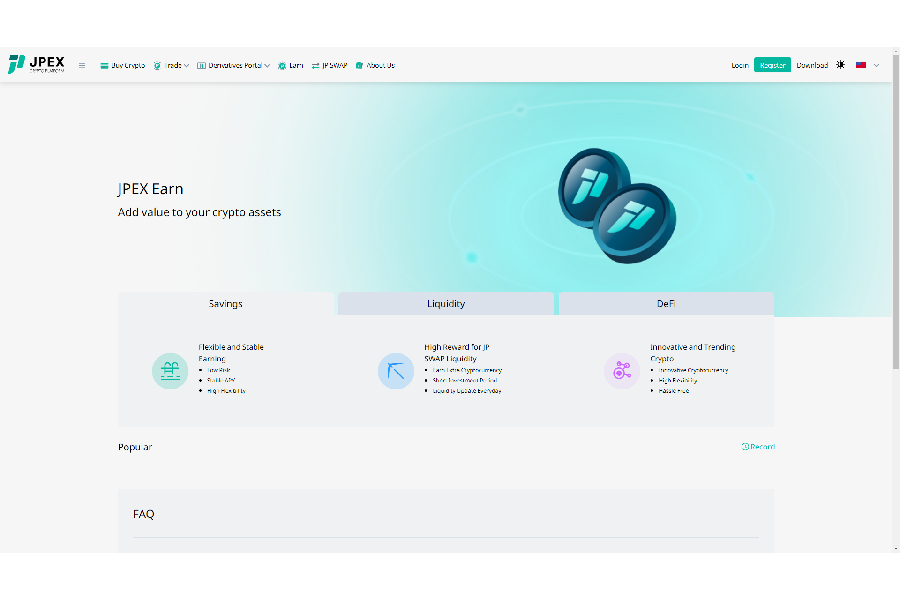
Task: Click the 'Flexible and Stable Earning' title
Action: [x=231, y=353]
